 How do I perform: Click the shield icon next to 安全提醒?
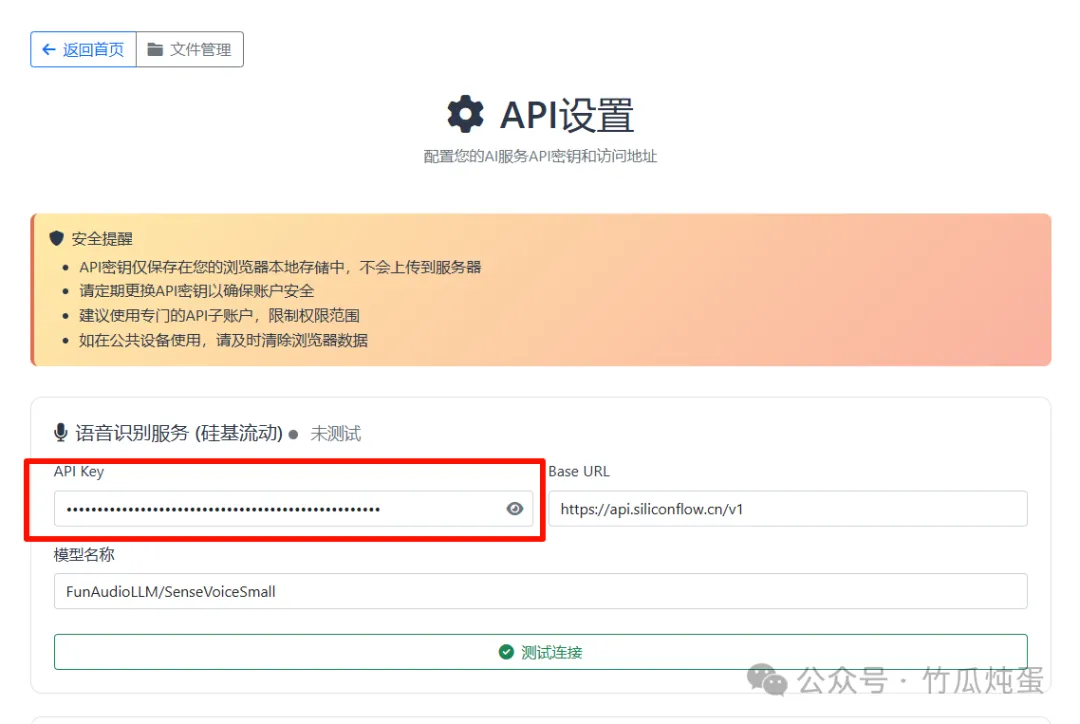(56, 238)
